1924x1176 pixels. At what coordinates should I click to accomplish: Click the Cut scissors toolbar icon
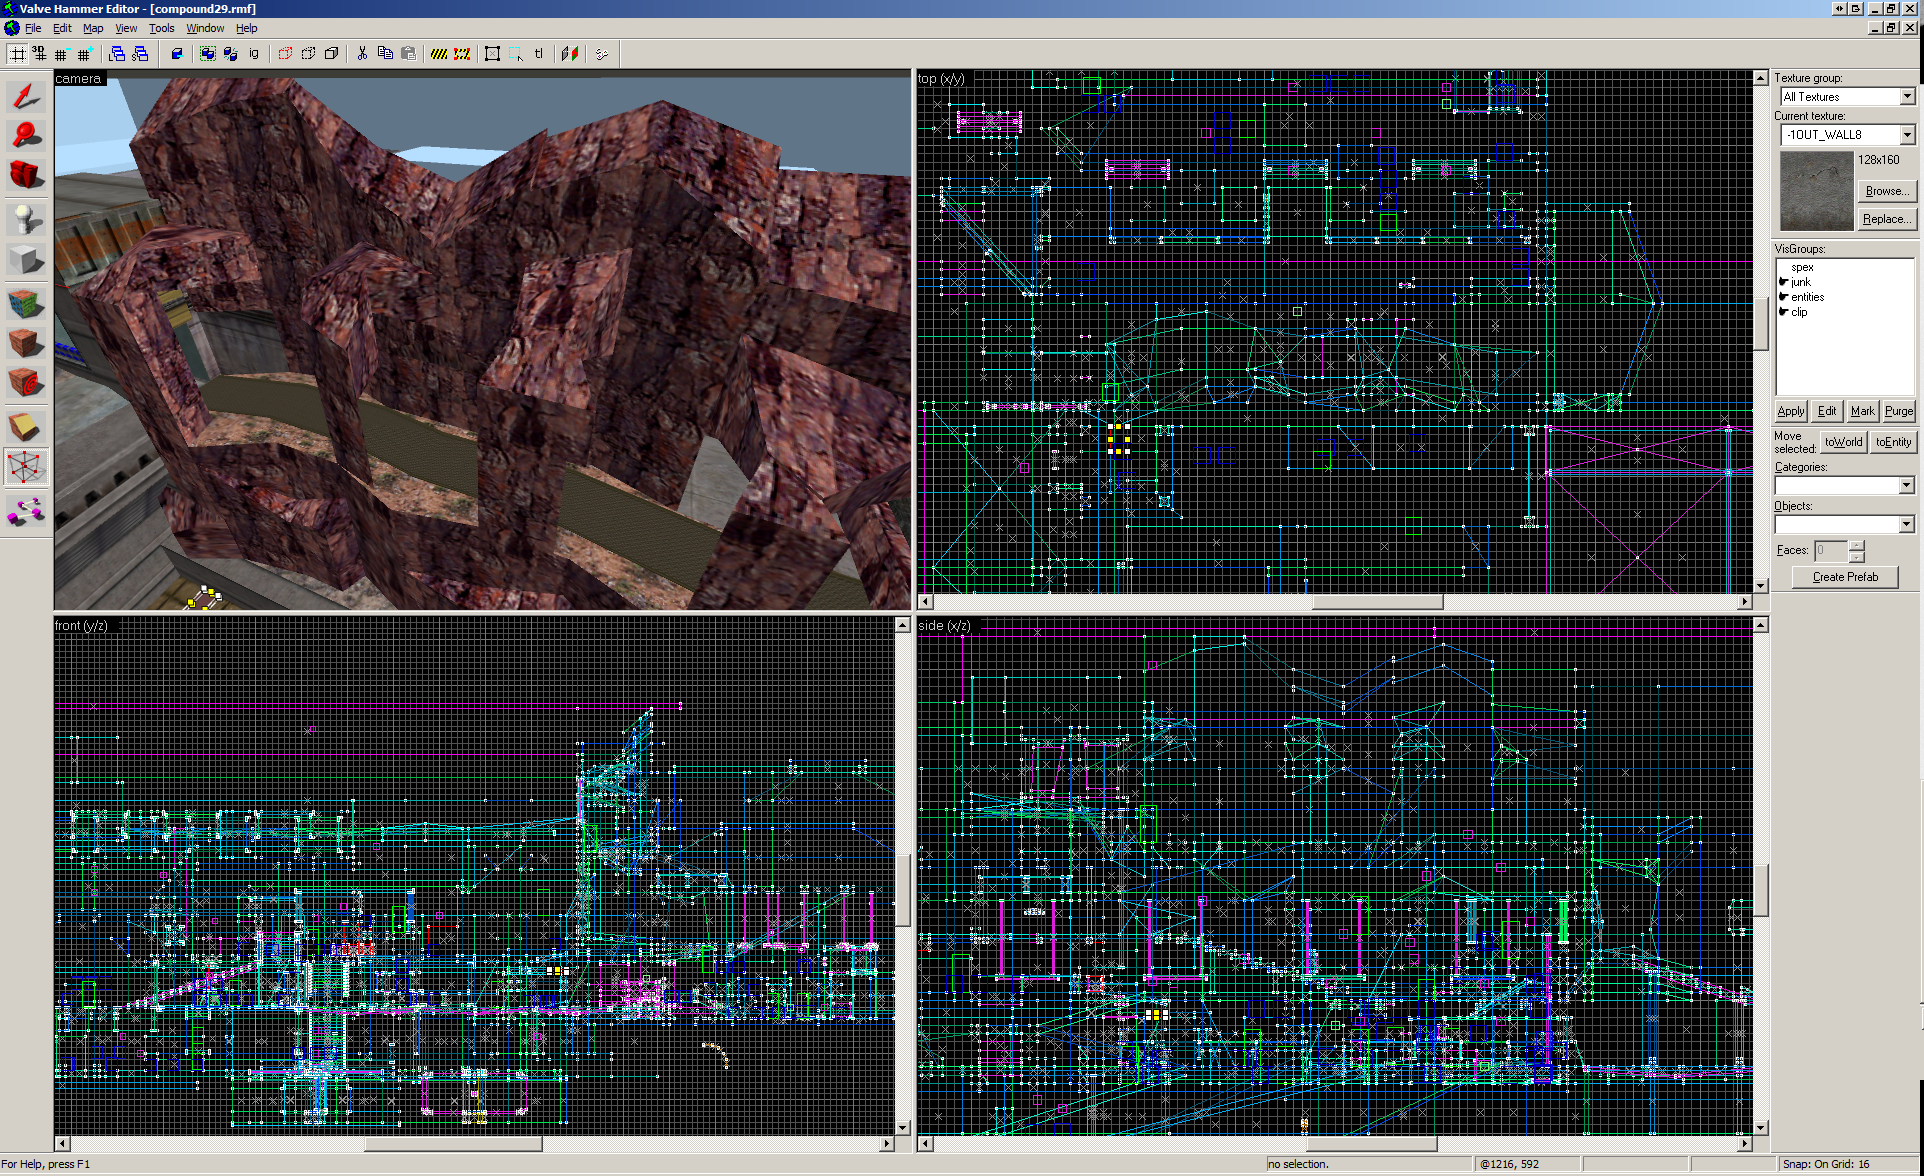(362, 54)
